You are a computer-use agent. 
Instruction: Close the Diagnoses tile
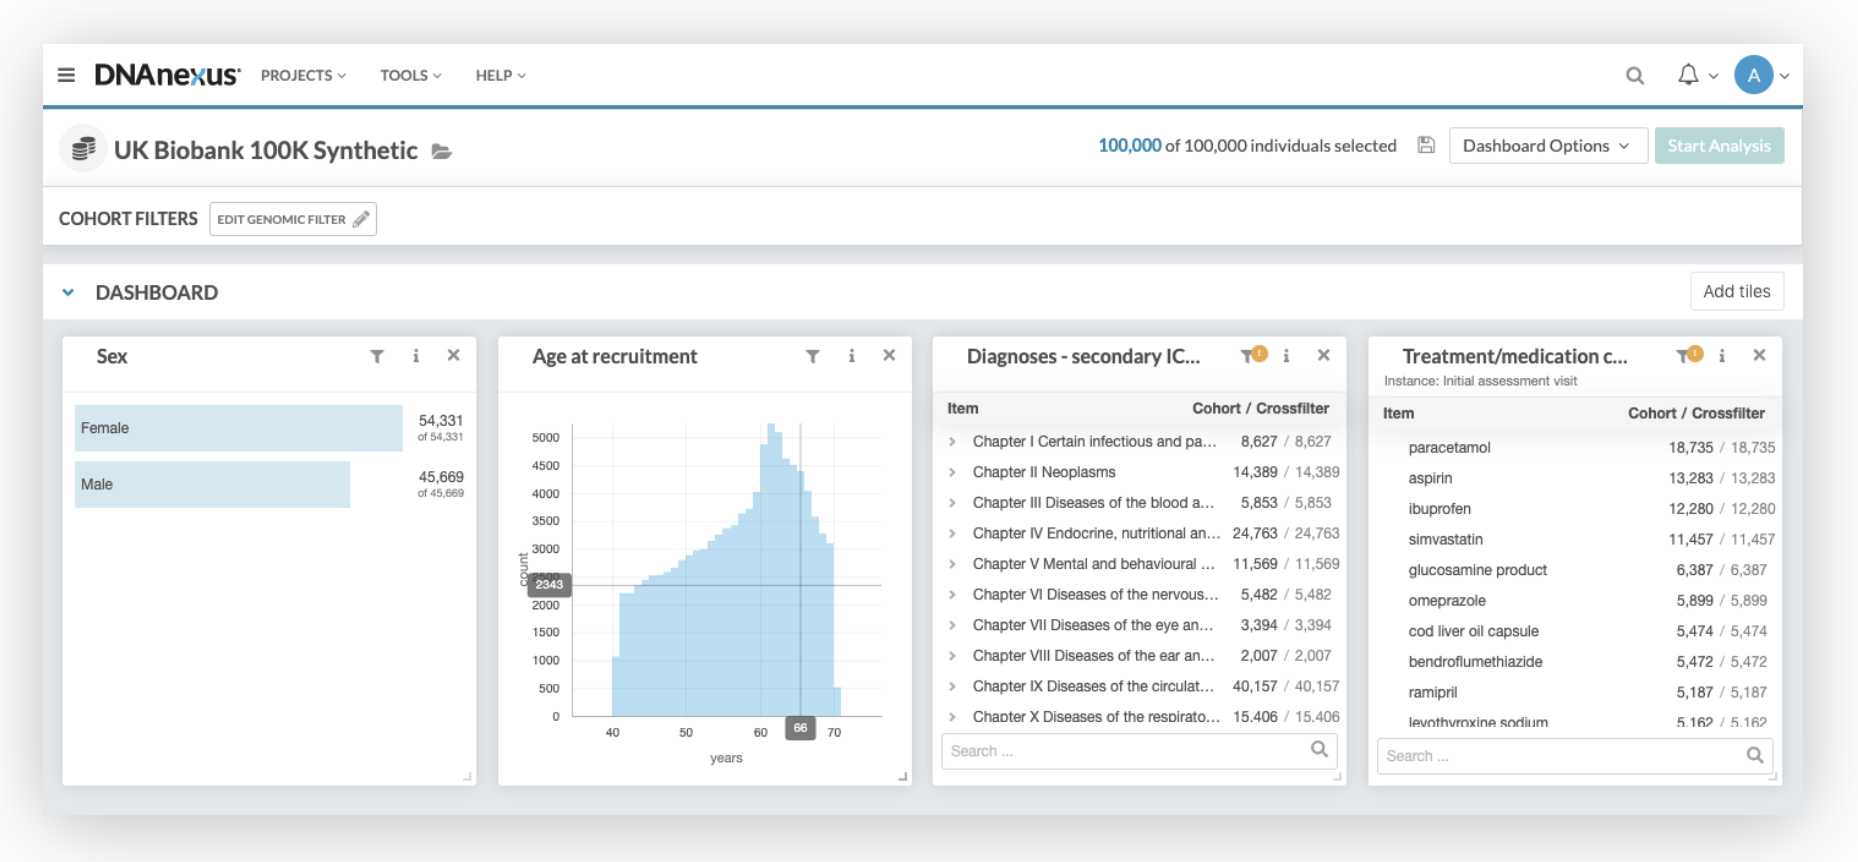1323,355
